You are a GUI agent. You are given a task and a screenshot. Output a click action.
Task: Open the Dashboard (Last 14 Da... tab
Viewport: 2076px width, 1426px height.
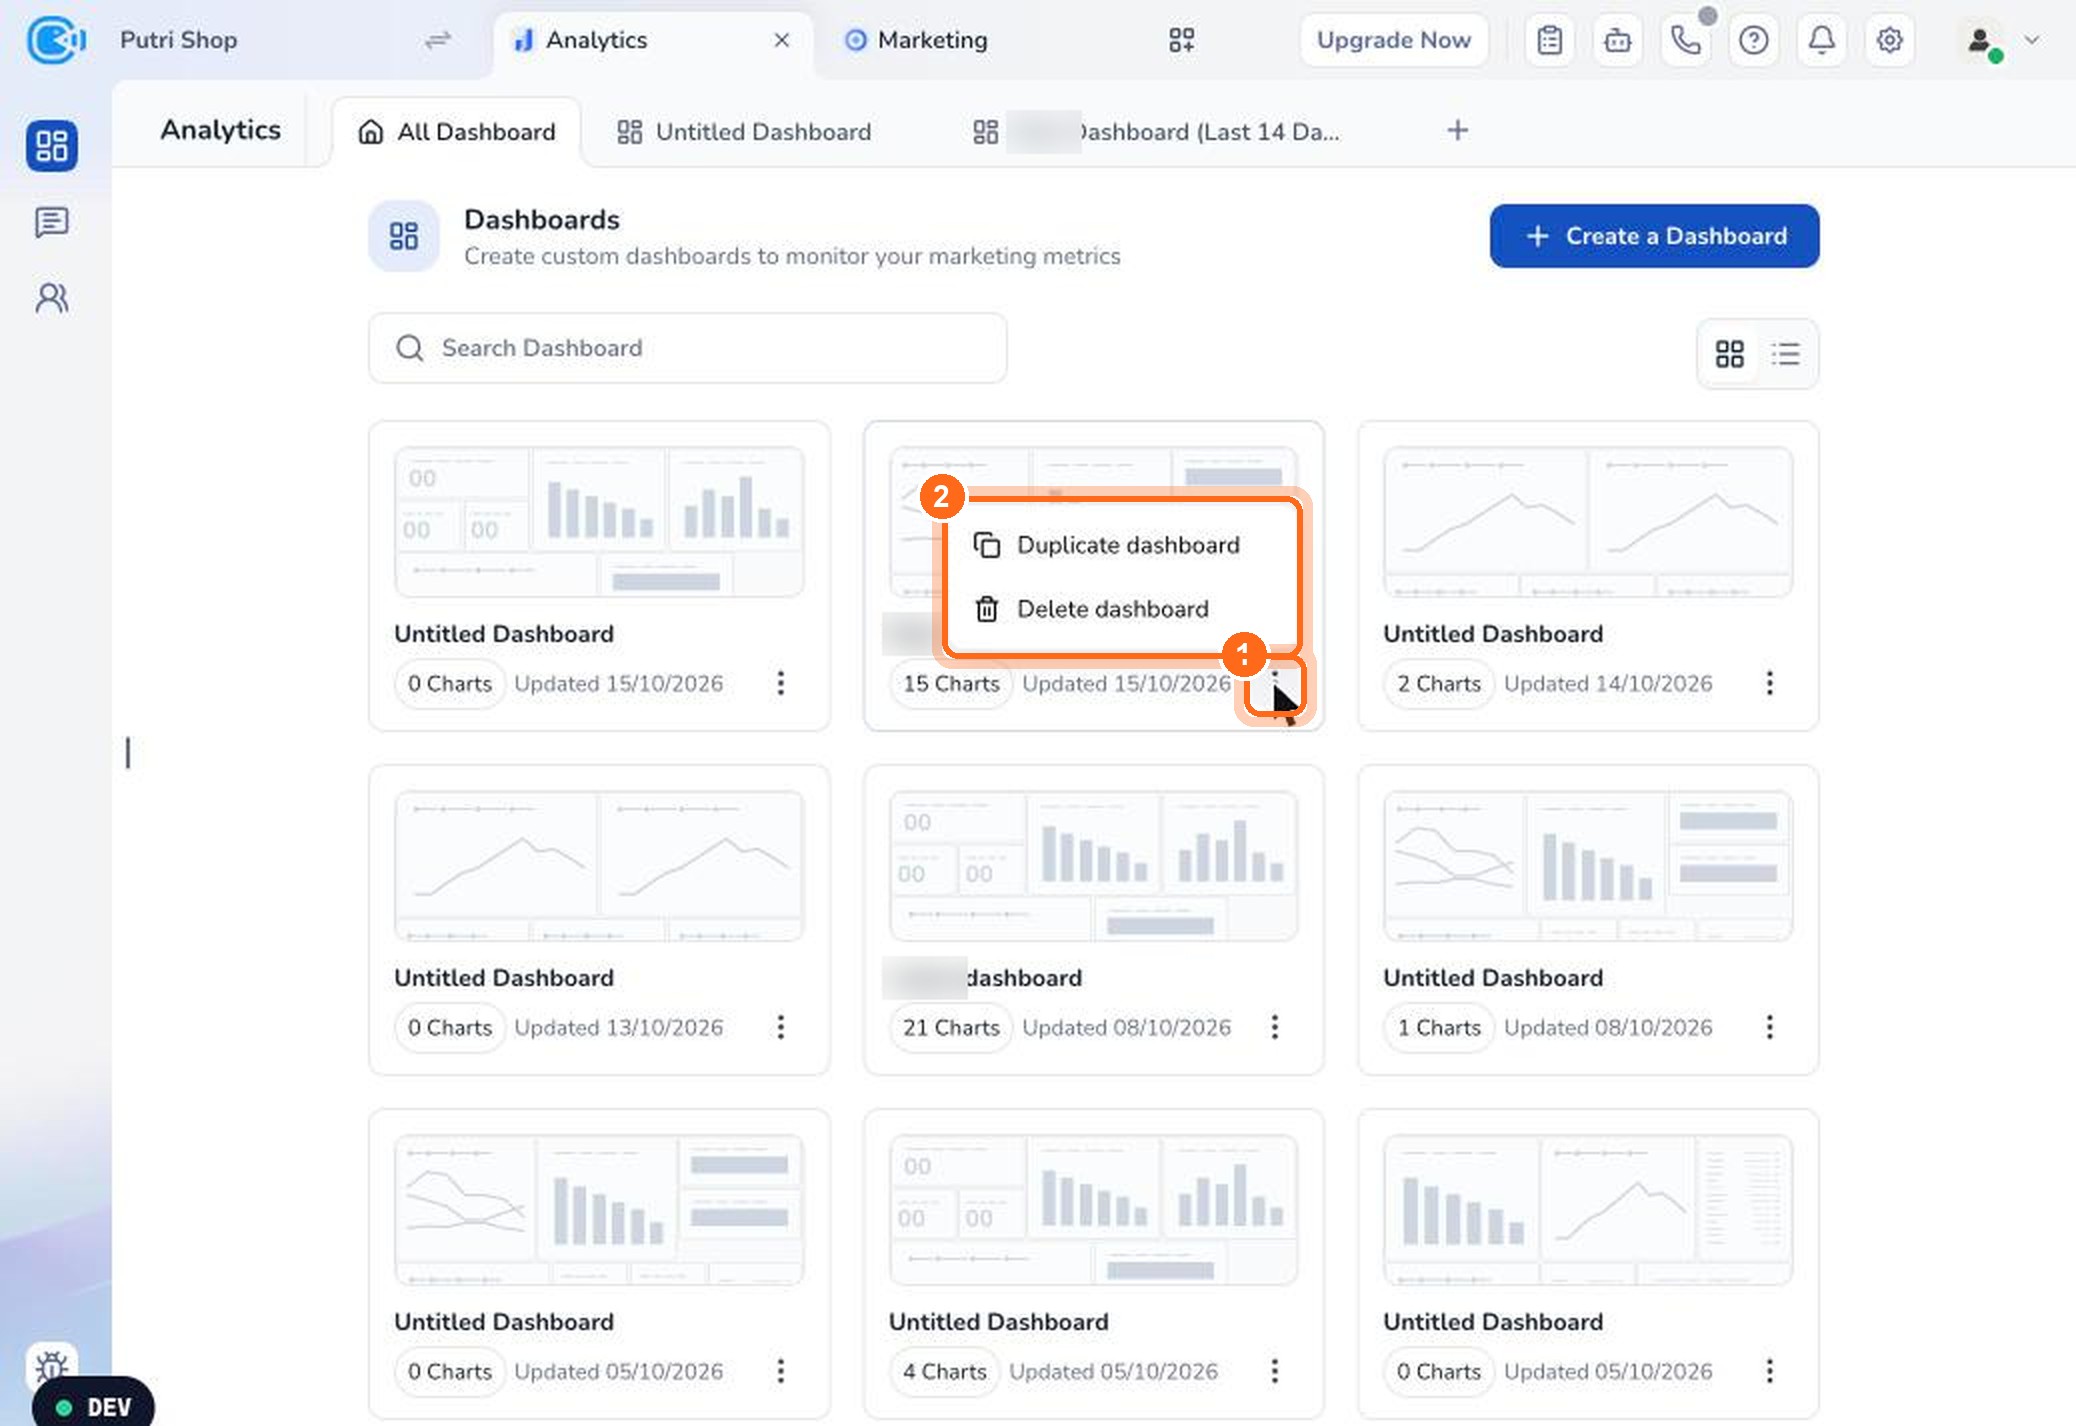(1156, 132)
